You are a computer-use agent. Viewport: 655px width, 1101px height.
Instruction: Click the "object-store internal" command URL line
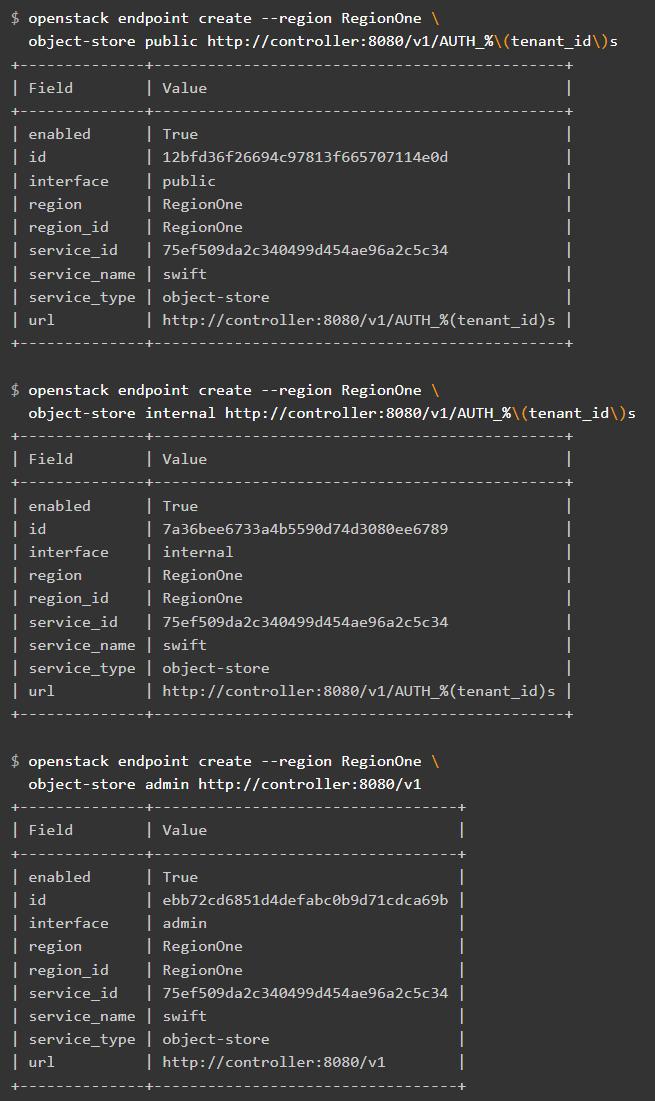[332, 413]
